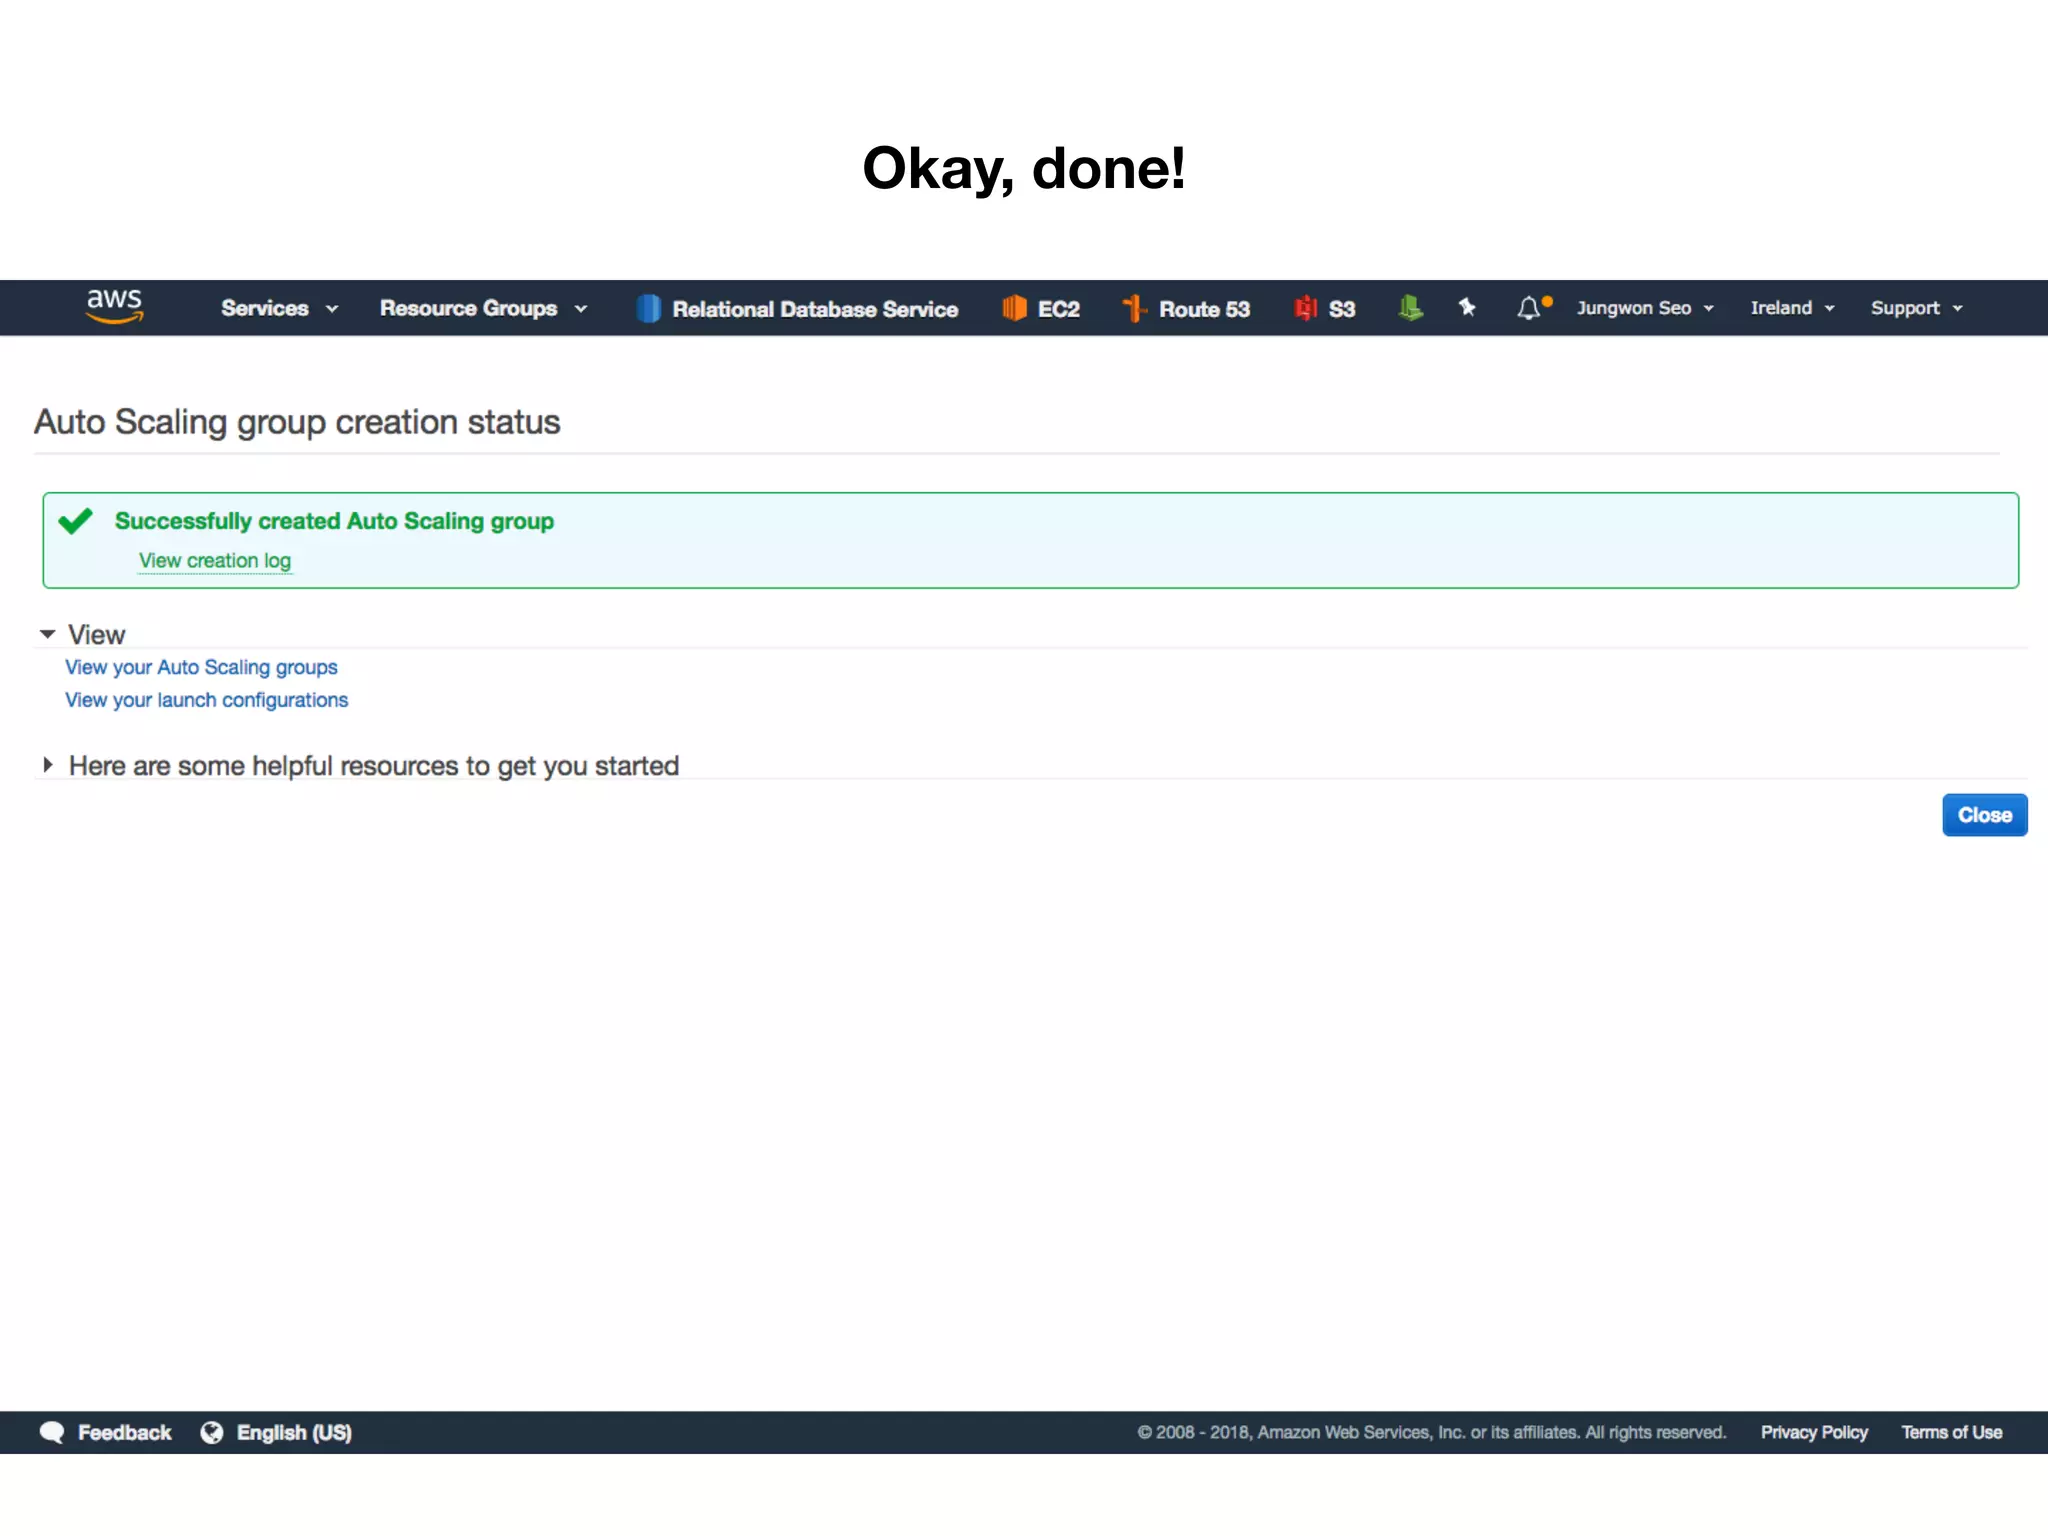Viewport: 2048px width, 1536px height.
Task: Click the Feedback label in footer
Action: (x=125, y=1433)
